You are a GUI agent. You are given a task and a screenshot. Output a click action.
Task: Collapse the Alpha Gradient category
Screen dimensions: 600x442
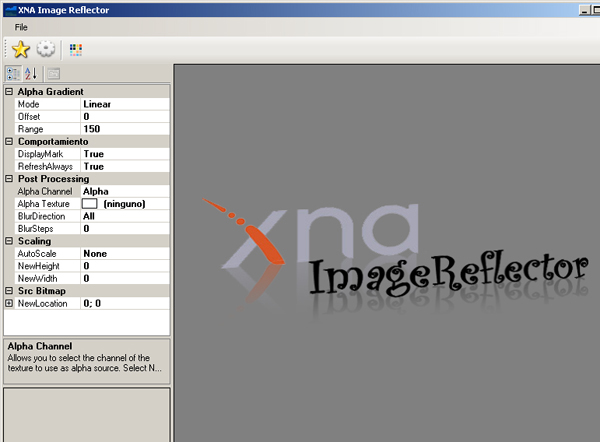(x=9, y=91)
